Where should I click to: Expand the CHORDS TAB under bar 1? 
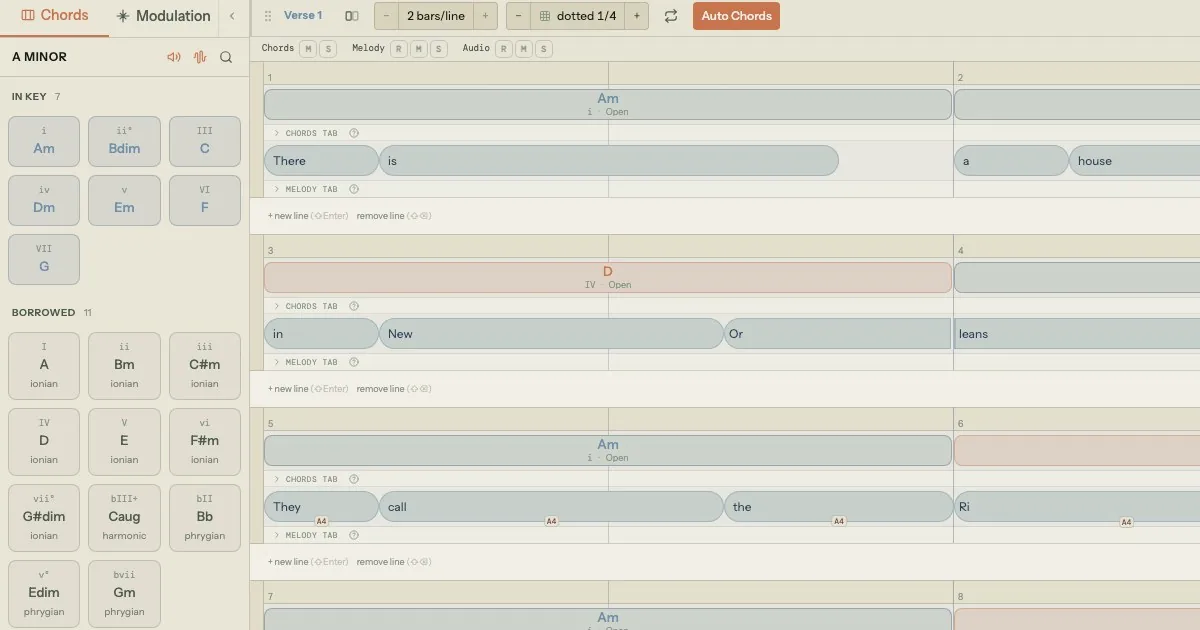coord(306,133)
